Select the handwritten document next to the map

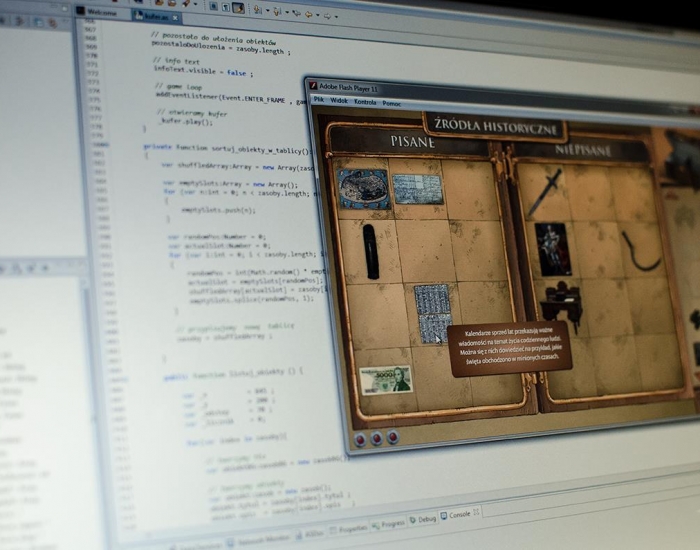click(x=417, y=189)
